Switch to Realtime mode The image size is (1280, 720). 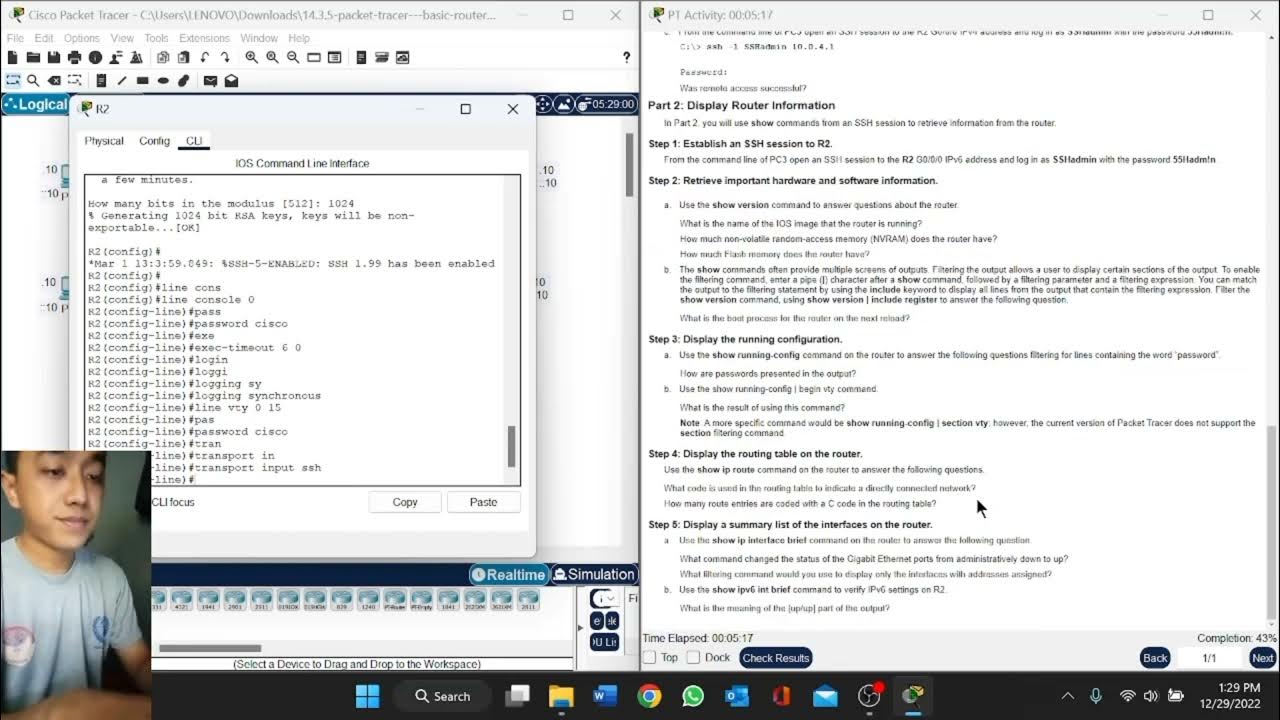[x=509, y=574]
